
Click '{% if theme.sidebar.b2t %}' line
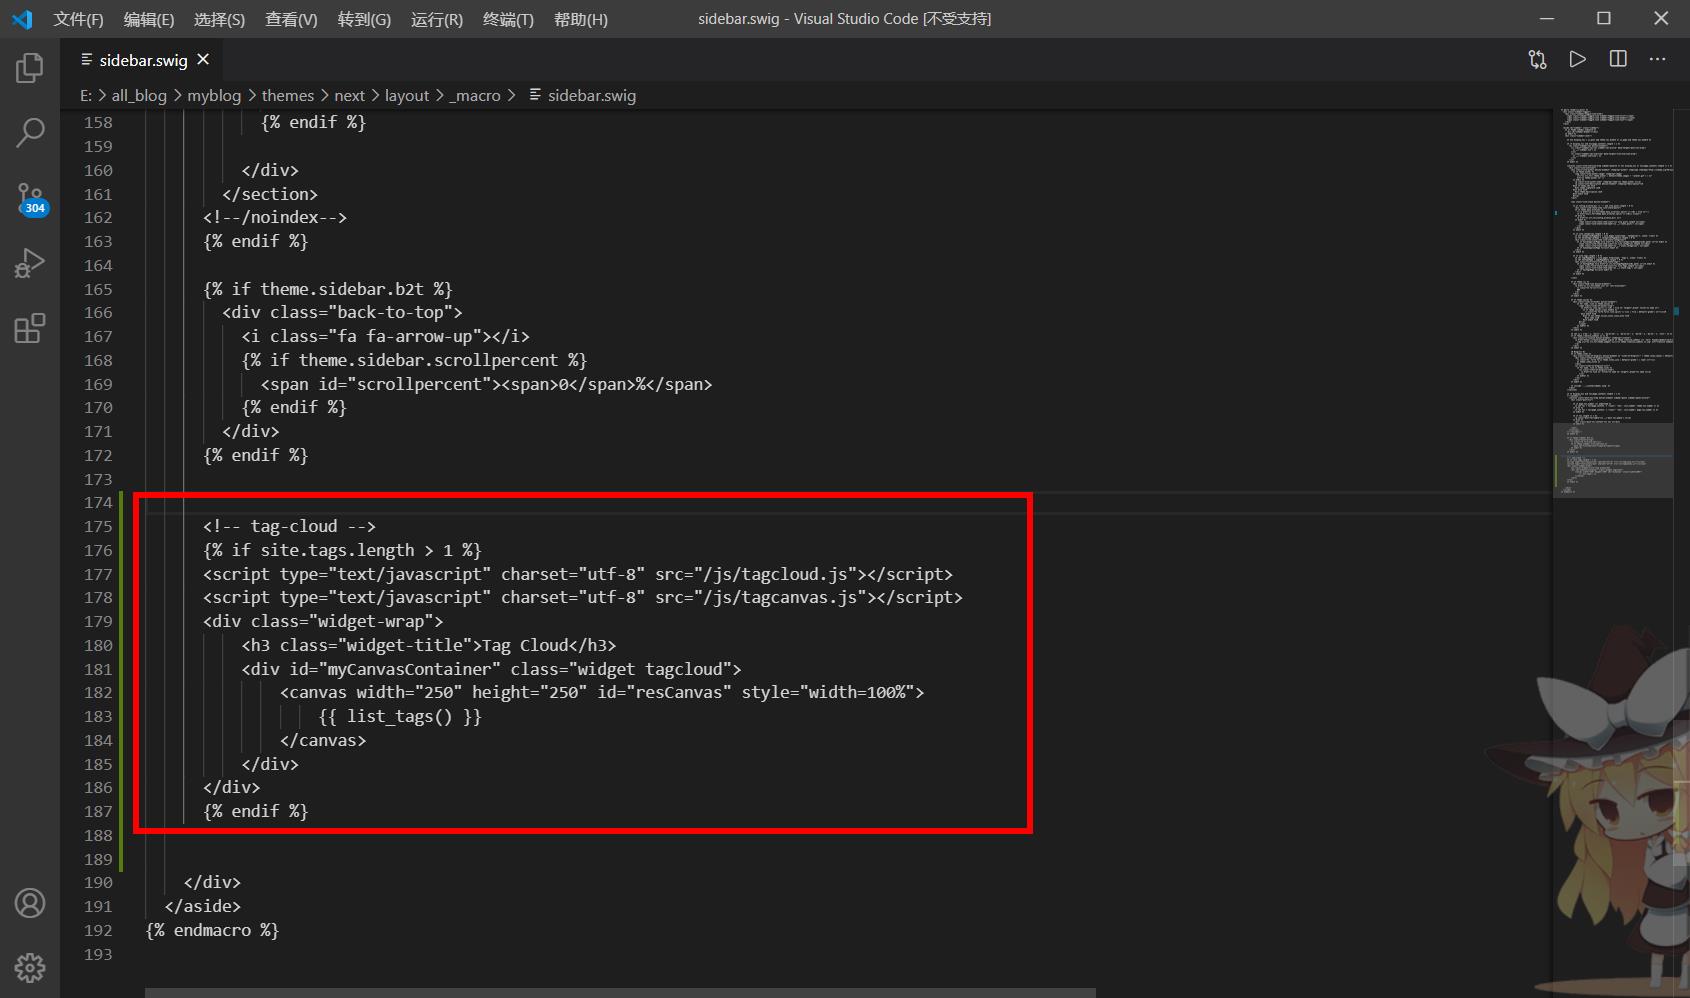[328, 289]
